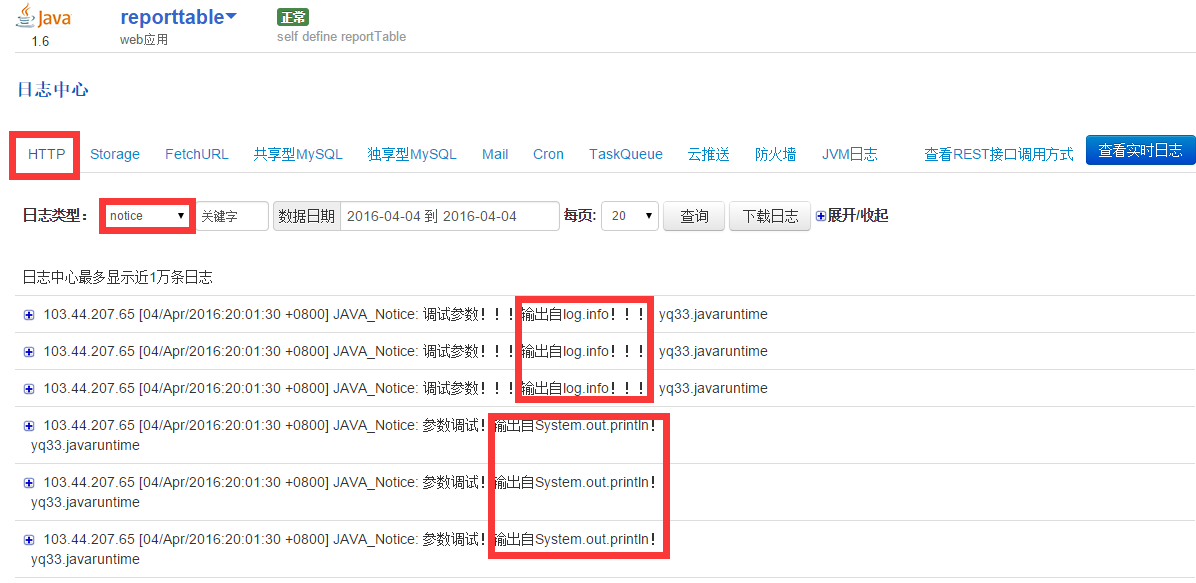
Task: Open the 防火墙 tab
Action: click(x=776, y=154)
